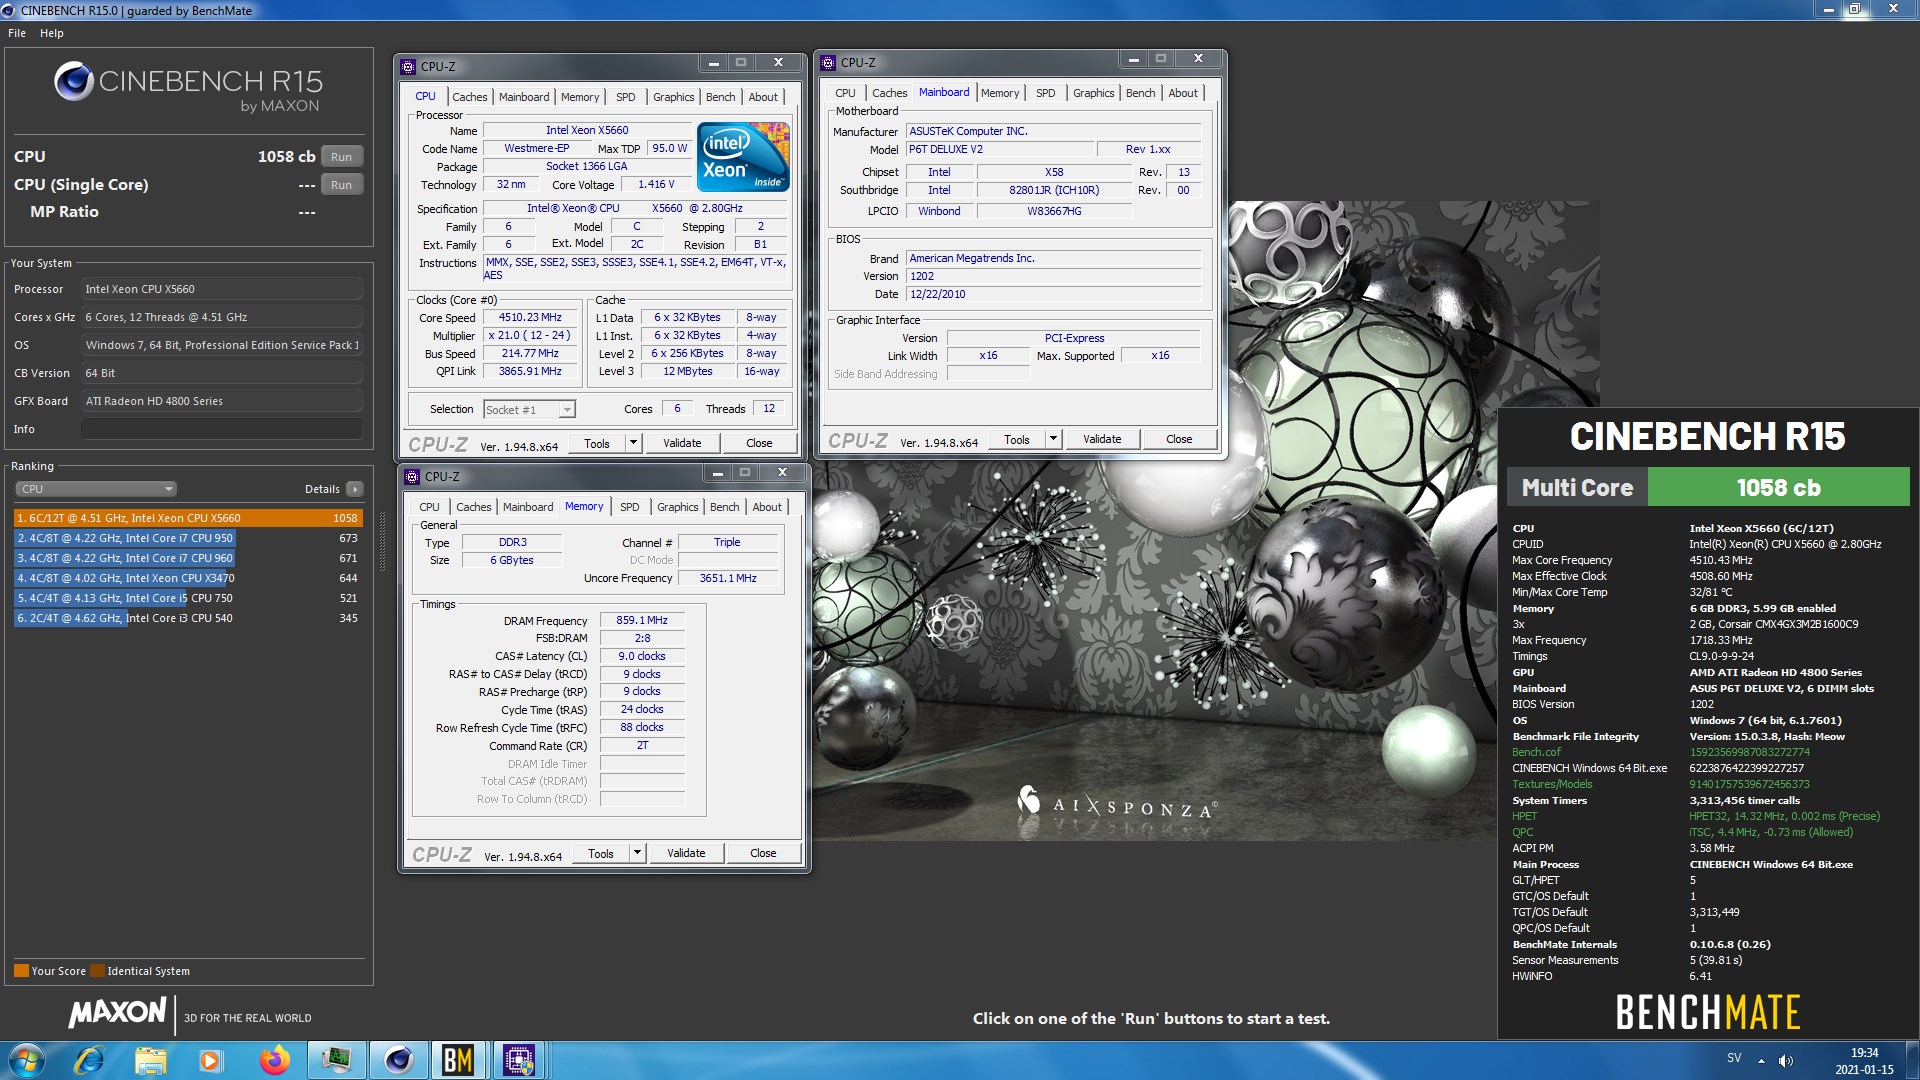
Task: Click the taskbar clock 19:34
Action: tap(1864, 1053)
